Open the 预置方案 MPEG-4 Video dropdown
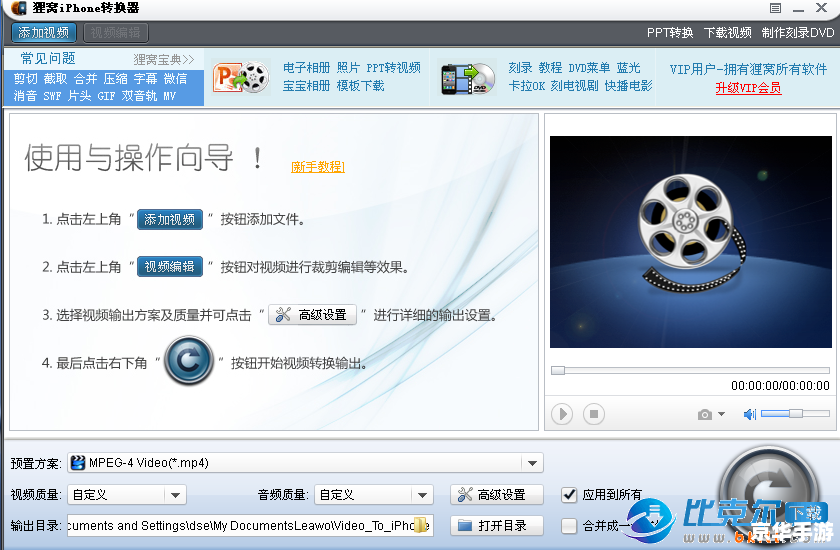 (x=305, y=463)
